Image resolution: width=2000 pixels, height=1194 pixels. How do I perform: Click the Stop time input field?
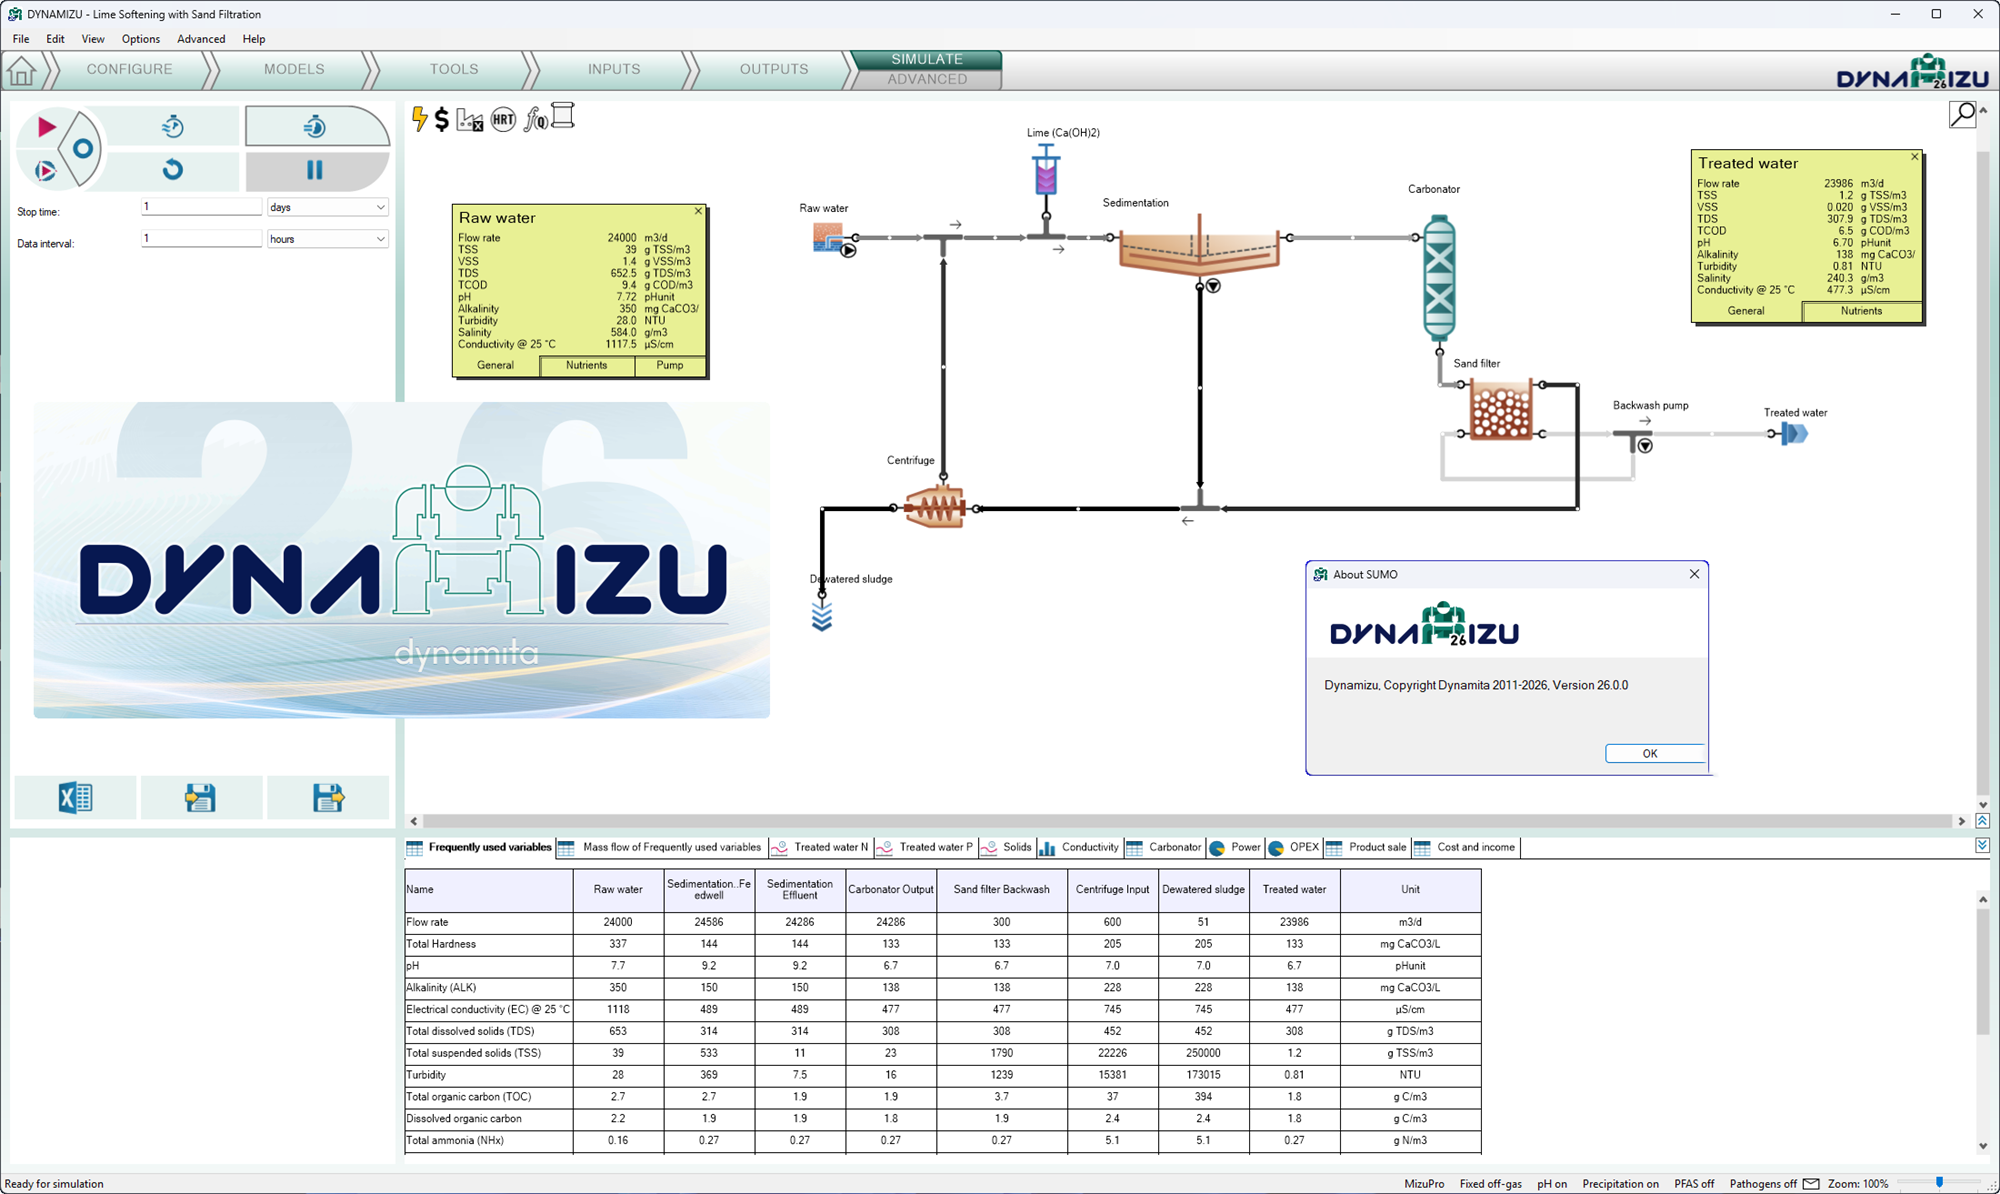(x=201, y=207)
